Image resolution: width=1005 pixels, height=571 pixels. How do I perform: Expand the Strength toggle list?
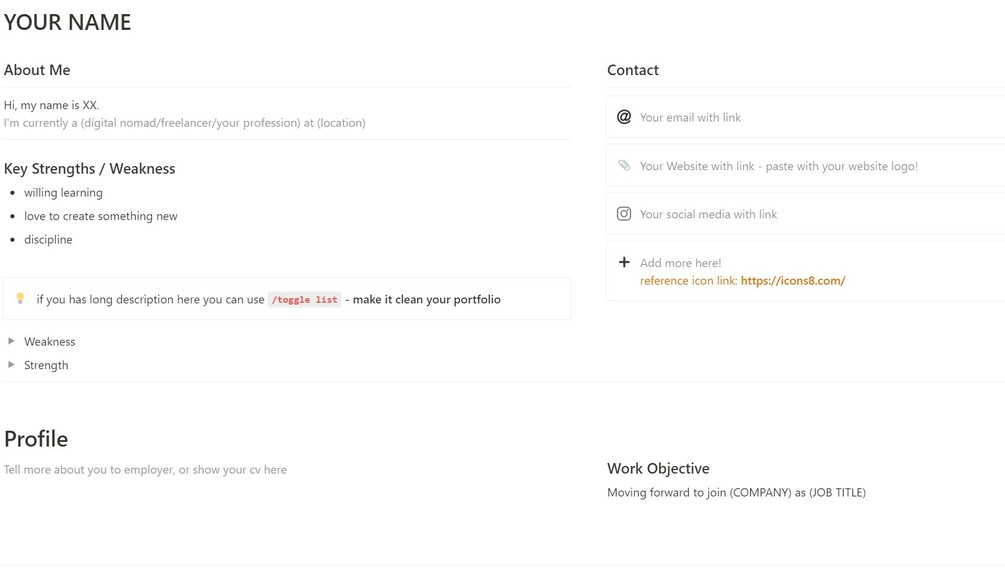coord(11,365)
